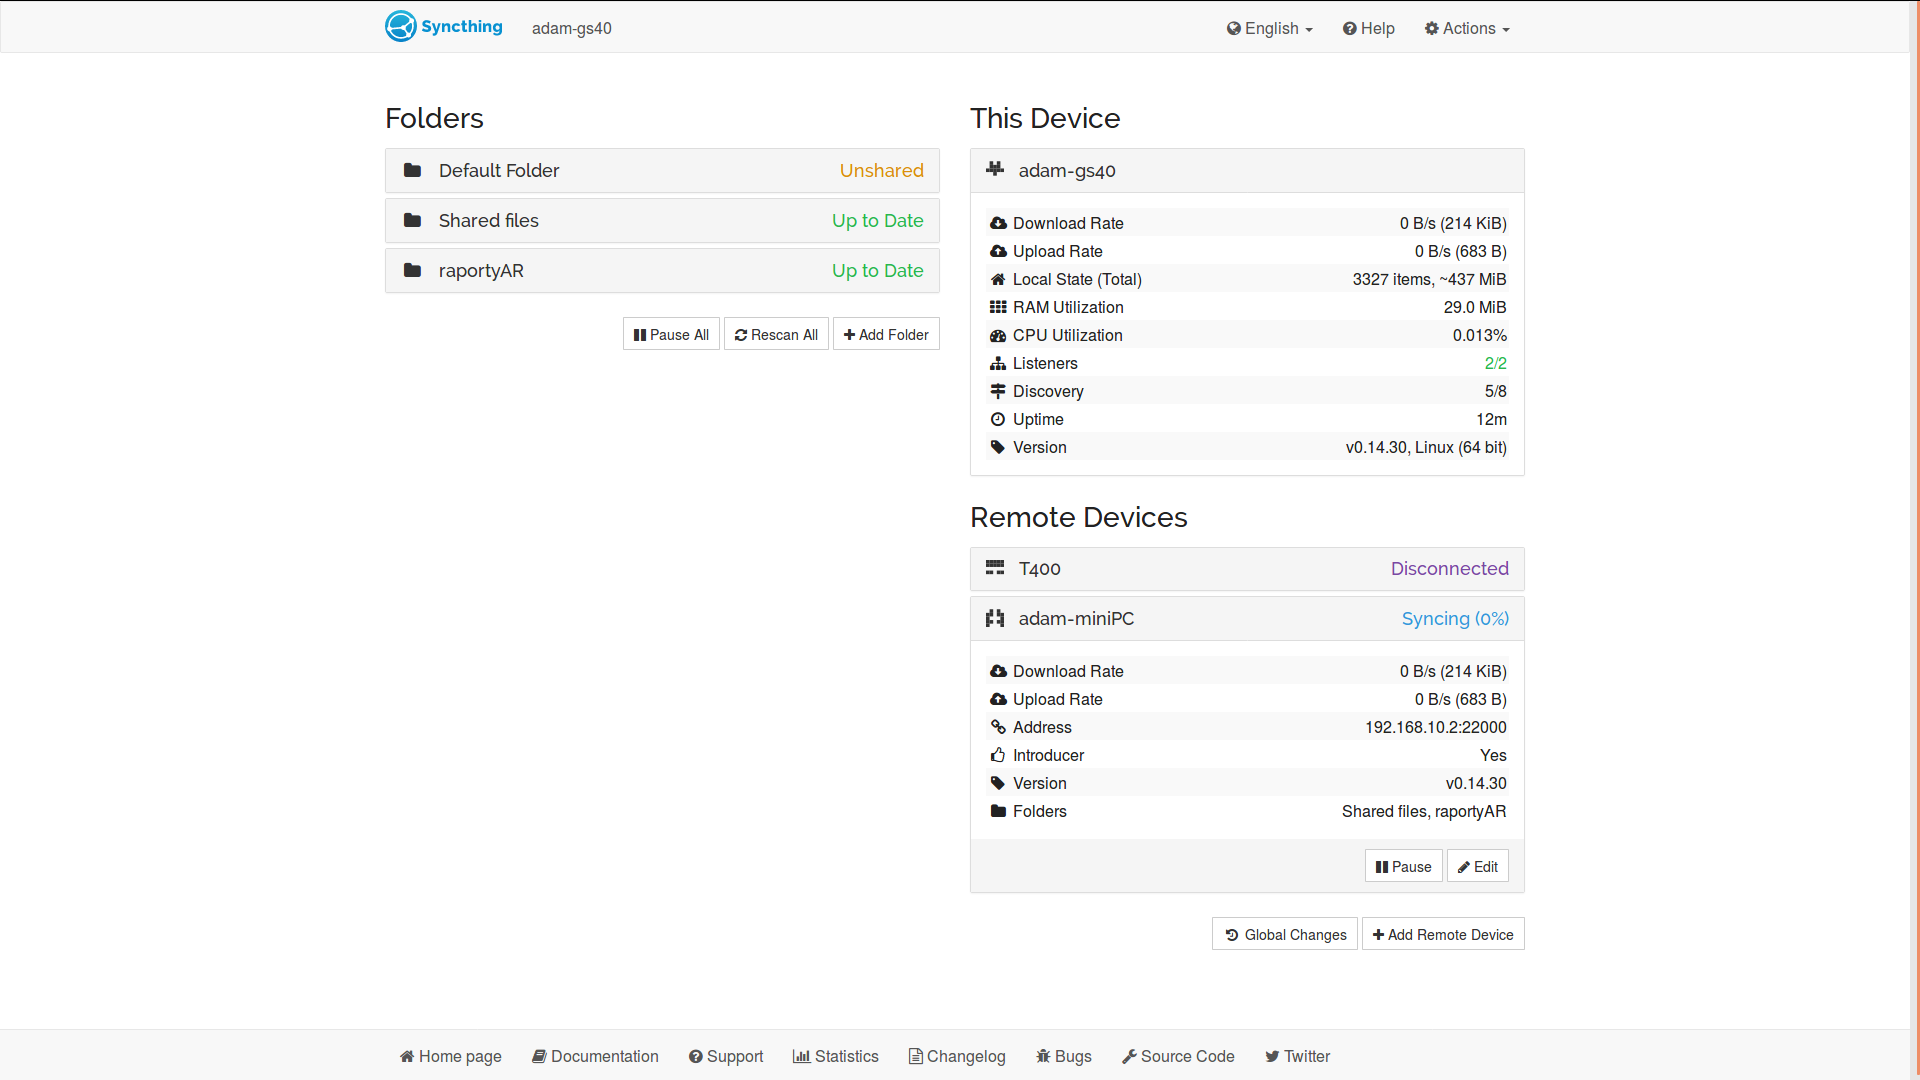Click the Syncthing logo

tap(401, 26)
